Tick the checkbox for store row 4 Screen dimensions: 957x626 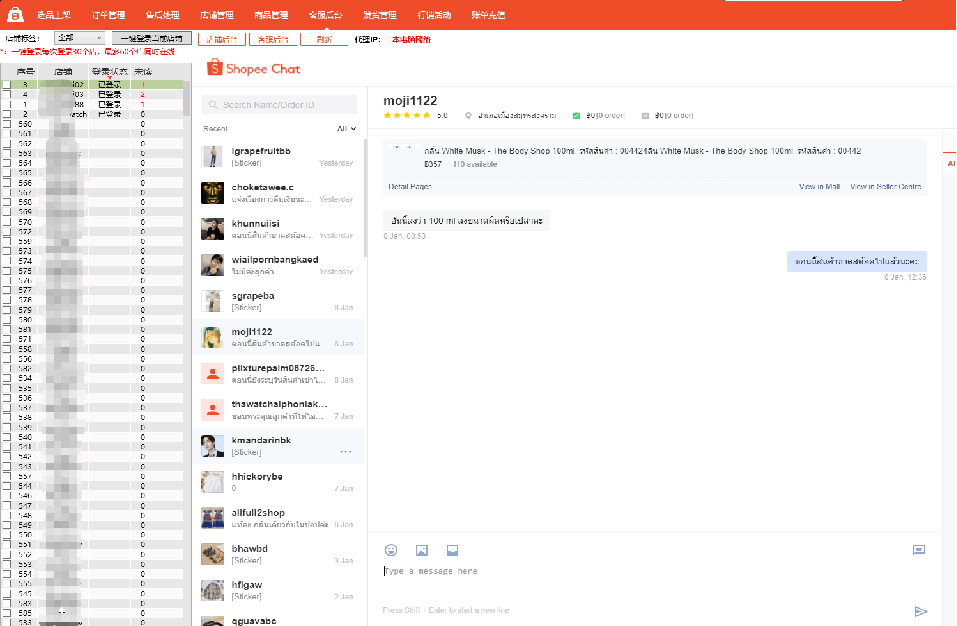(x=7, y=95)
